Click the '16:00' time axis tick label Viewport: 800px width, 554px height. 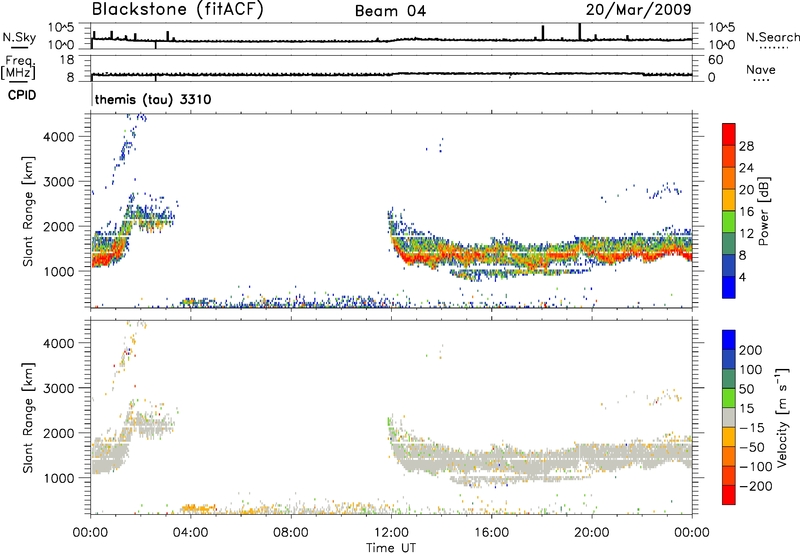click(491, 533)
